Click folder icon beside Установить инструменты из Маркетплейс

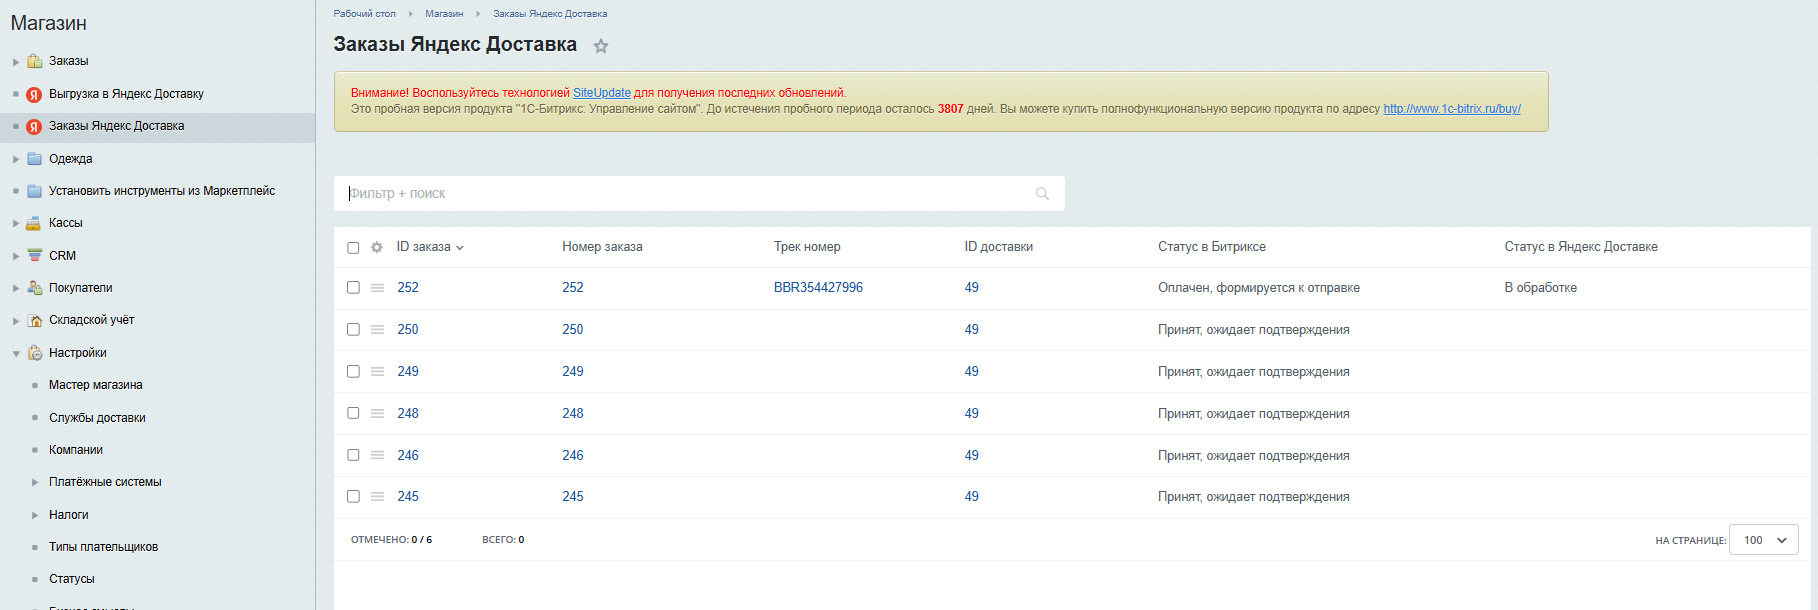35,191
